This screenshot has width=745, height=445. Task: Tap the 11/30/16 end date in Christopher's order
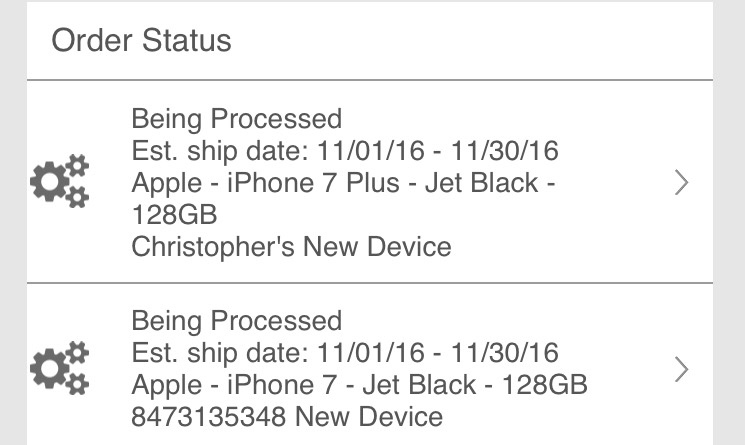tap(505, 151)
